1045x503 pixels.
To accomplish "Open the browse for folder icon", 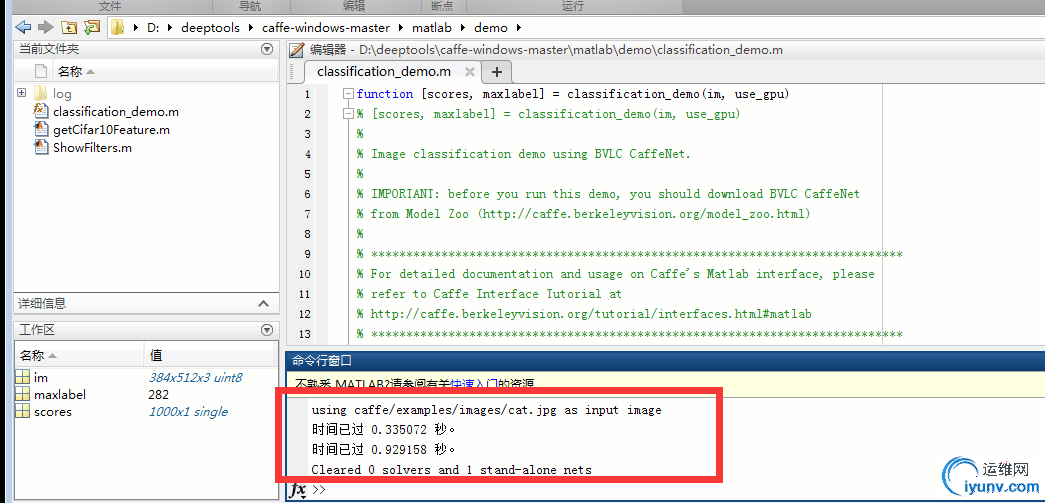I will click(x=92, y=27).
